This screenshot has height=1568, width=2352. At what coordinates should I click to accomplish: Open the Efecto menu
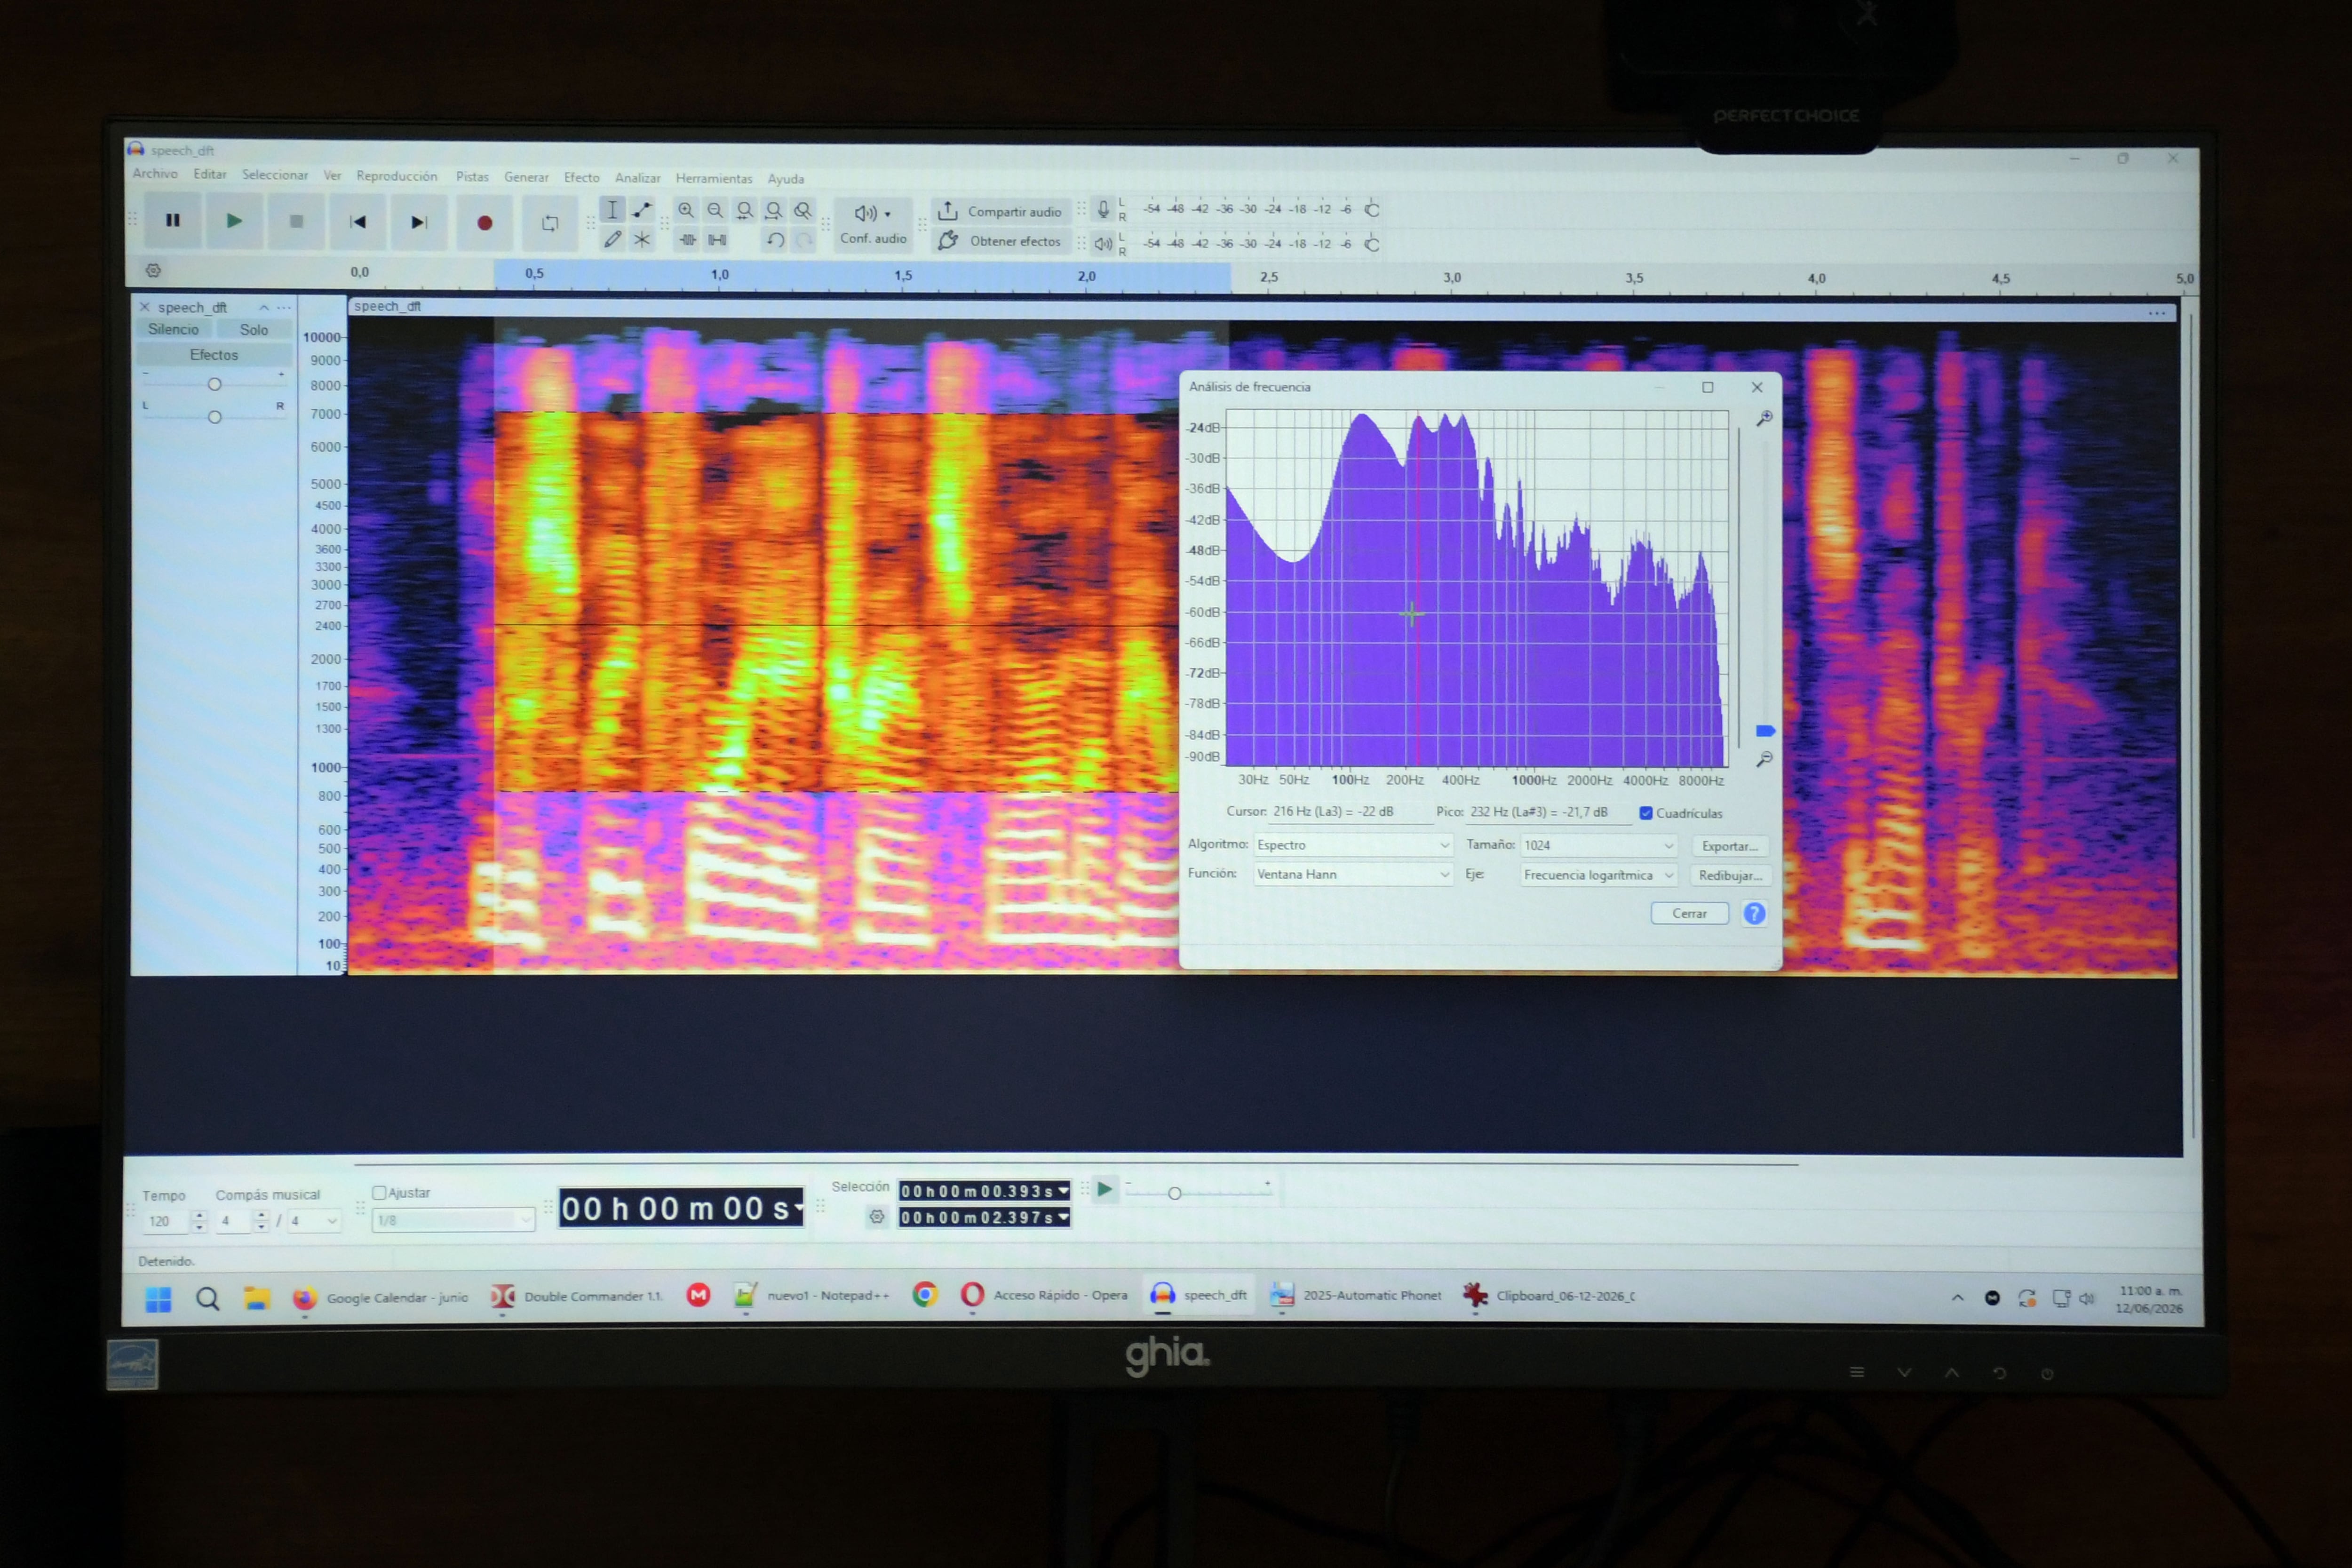[581, 178]
